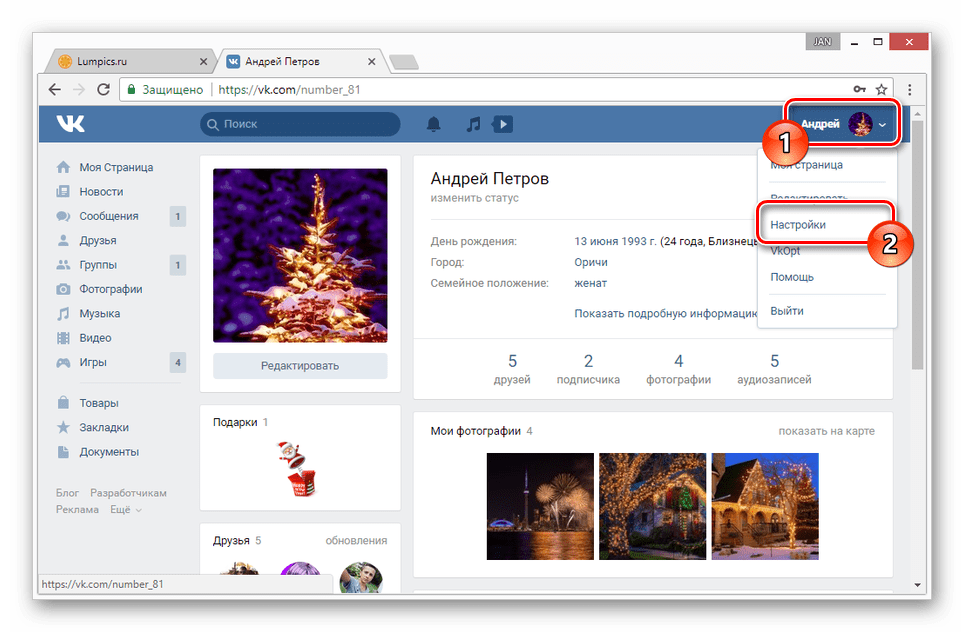
Task: Click the video play icon in header
Action: [x=502, y=124]
